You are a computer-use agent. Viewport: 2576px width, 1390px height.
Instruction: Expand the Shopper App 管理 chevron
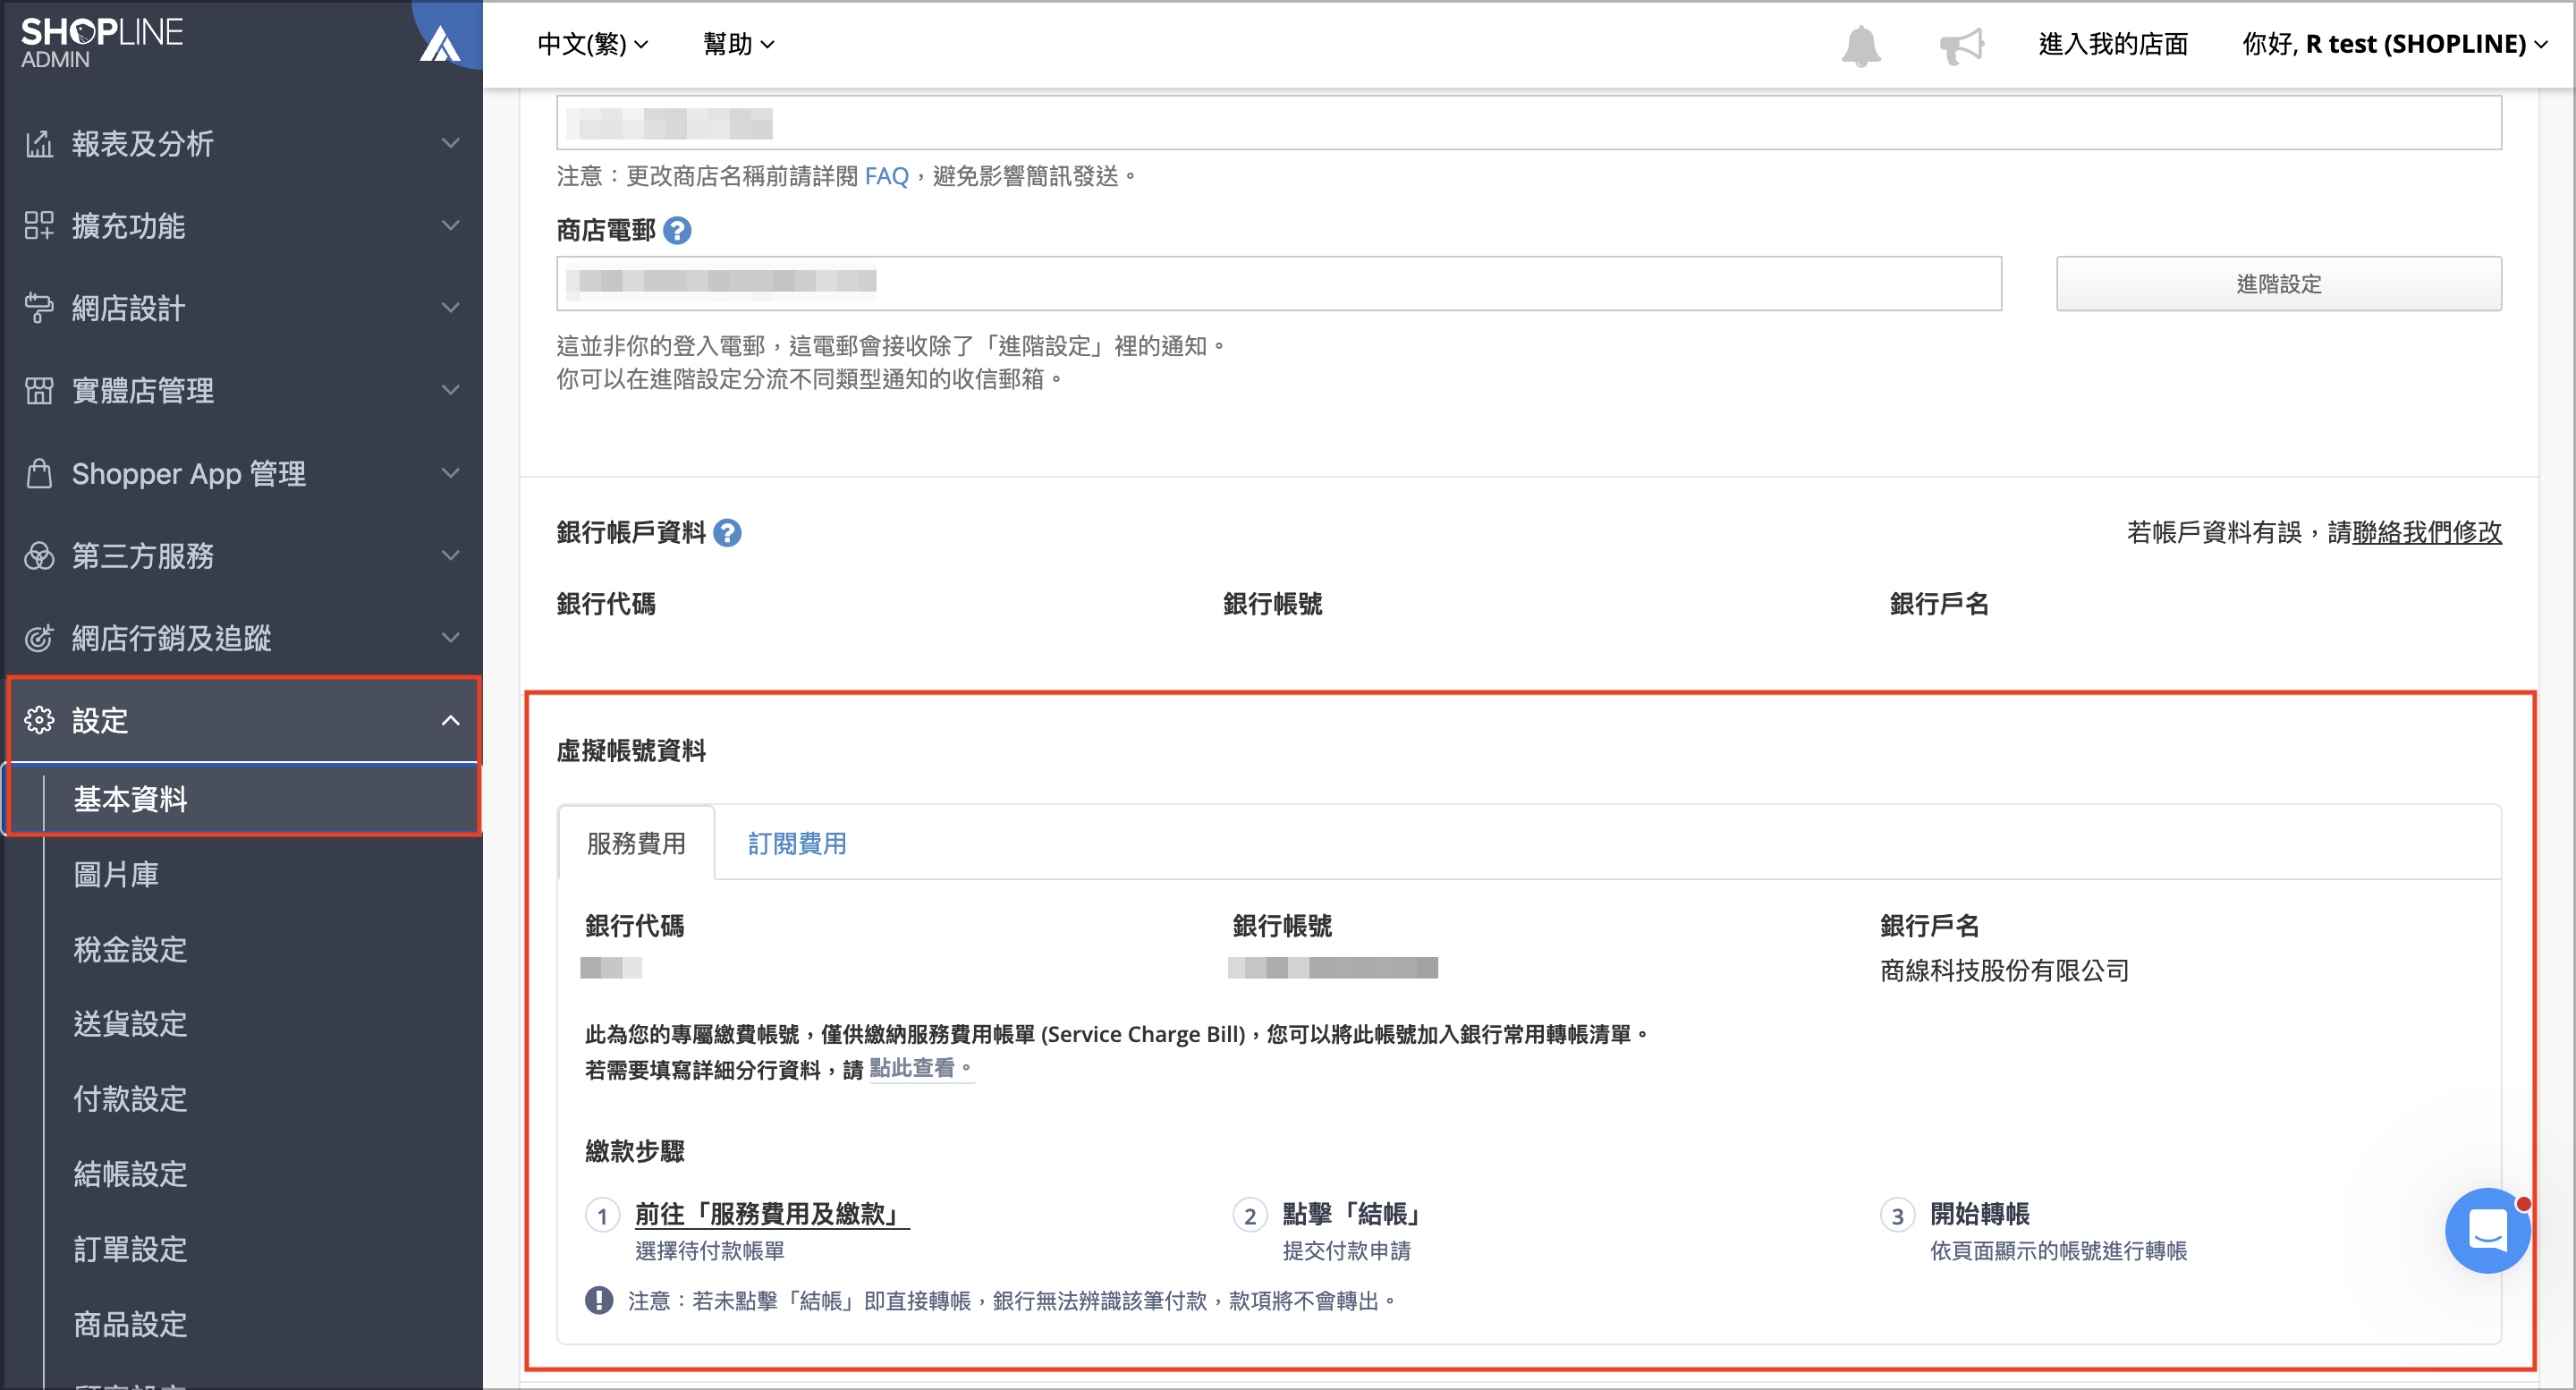(x=451, y=473)
